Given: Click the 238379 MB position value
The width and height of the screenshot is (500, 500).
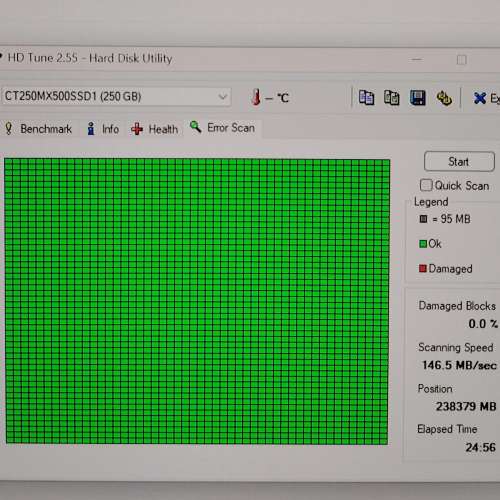Looking at the screenshot, I should coord(466,406).
